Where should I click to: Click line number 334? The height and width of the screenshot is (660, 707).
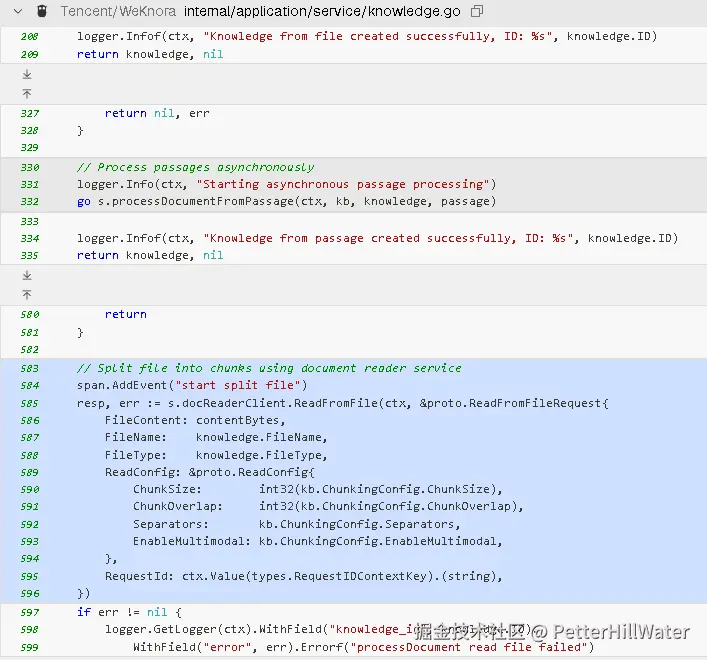pos(29,238)
